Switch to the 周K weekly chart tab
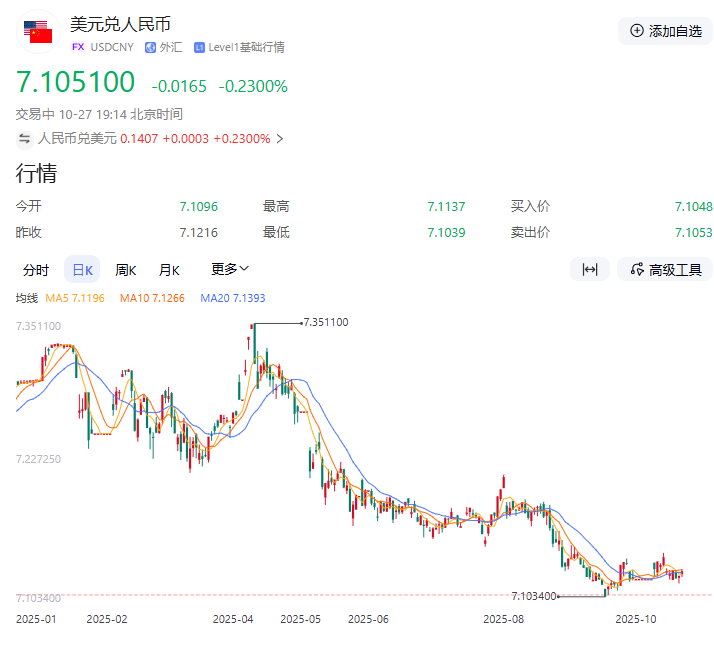This screenshot has width=714, height=649. [x=125, y=270]
